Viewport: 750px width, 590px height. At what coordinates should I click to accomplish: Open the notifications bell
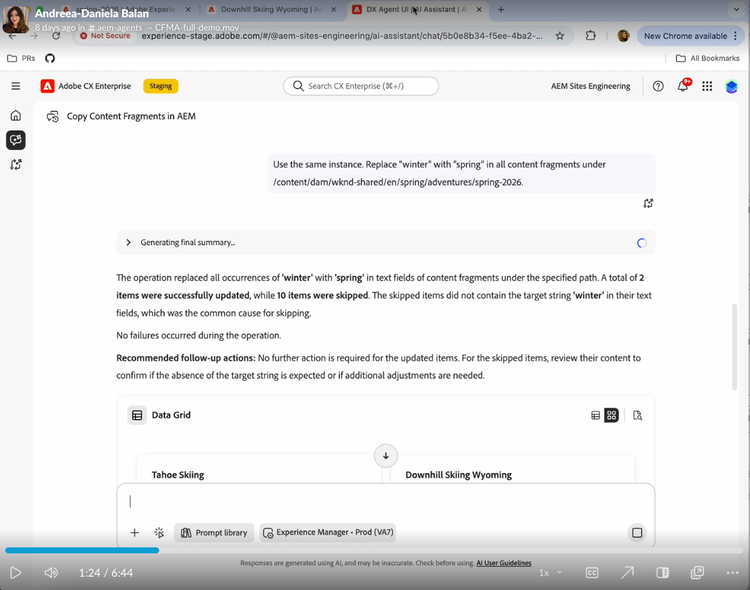pyautogui.click(x=683, y=86)
